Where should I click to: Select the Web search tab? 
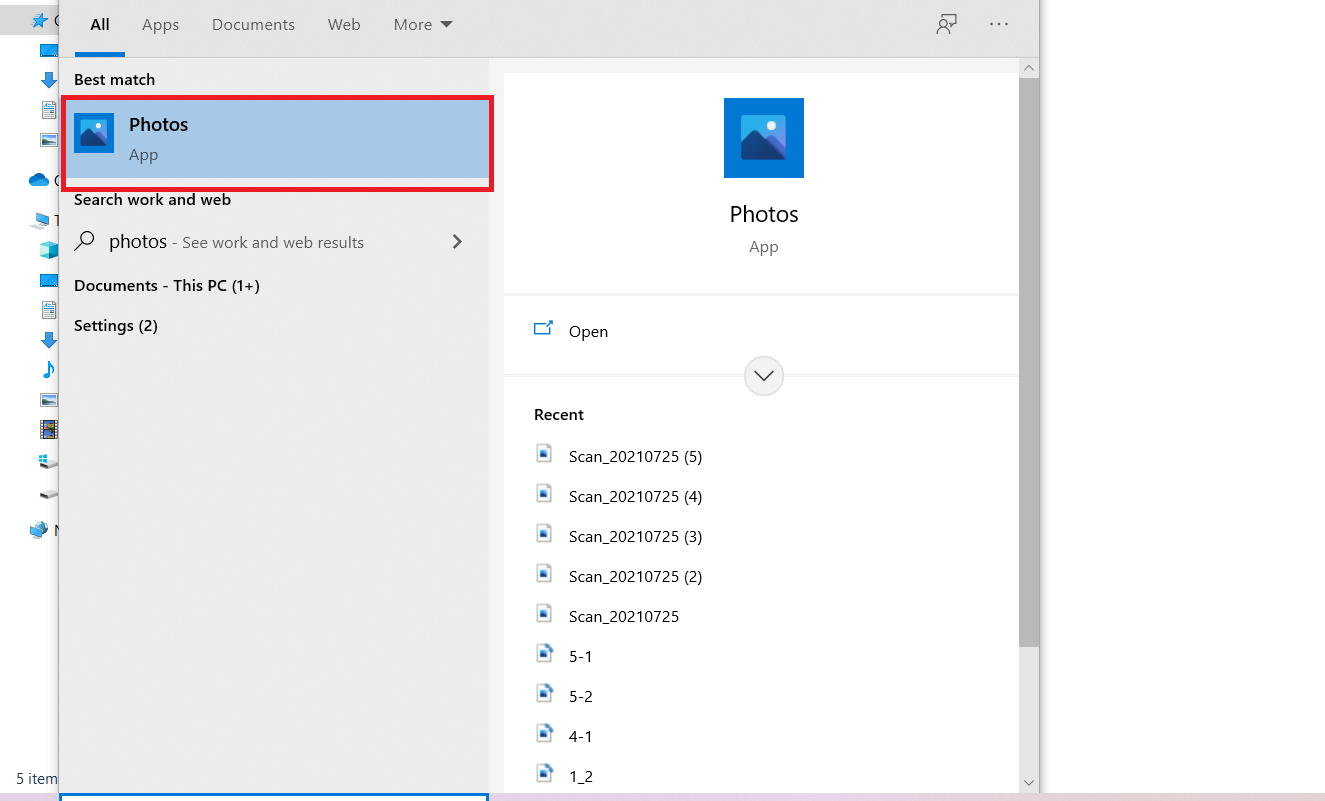pyautogui.click(x=344, y=25)
